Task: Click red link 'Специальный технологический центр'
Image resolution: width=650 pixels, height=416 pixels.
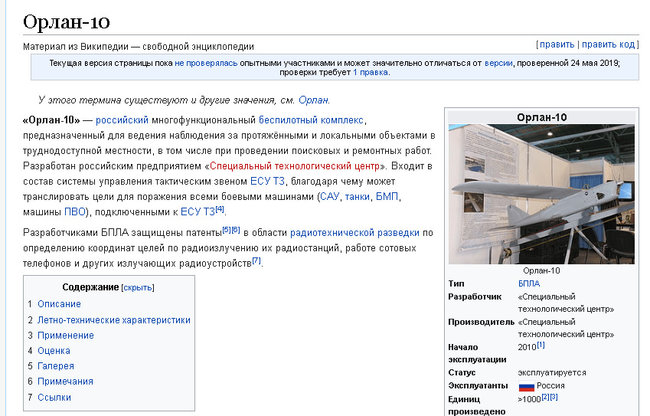Action: click(x=294, y=166)
